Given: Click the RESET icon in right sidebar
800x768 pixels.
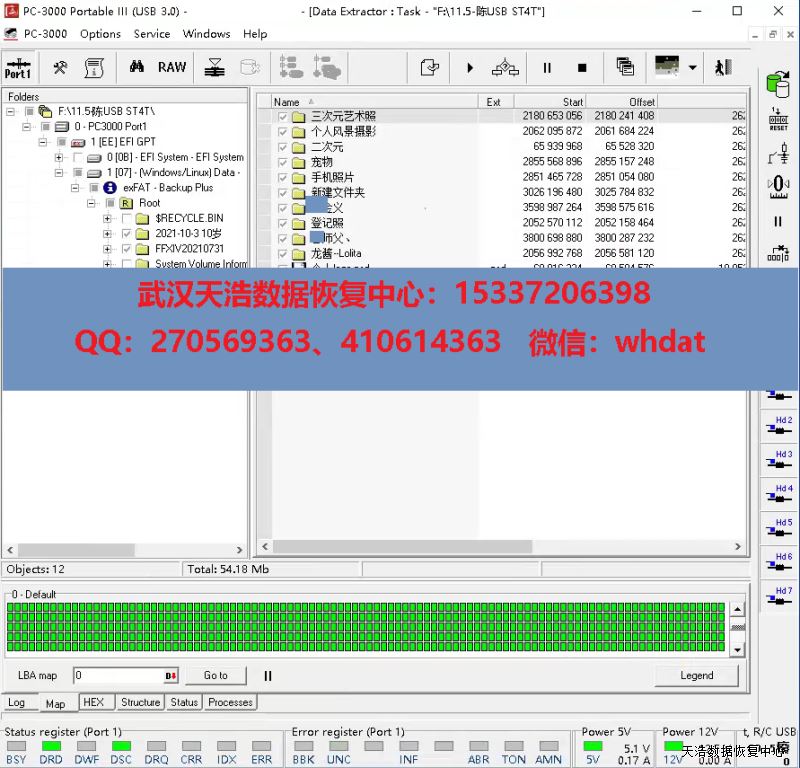Looking at the screenshot, I should coord(778,120).
